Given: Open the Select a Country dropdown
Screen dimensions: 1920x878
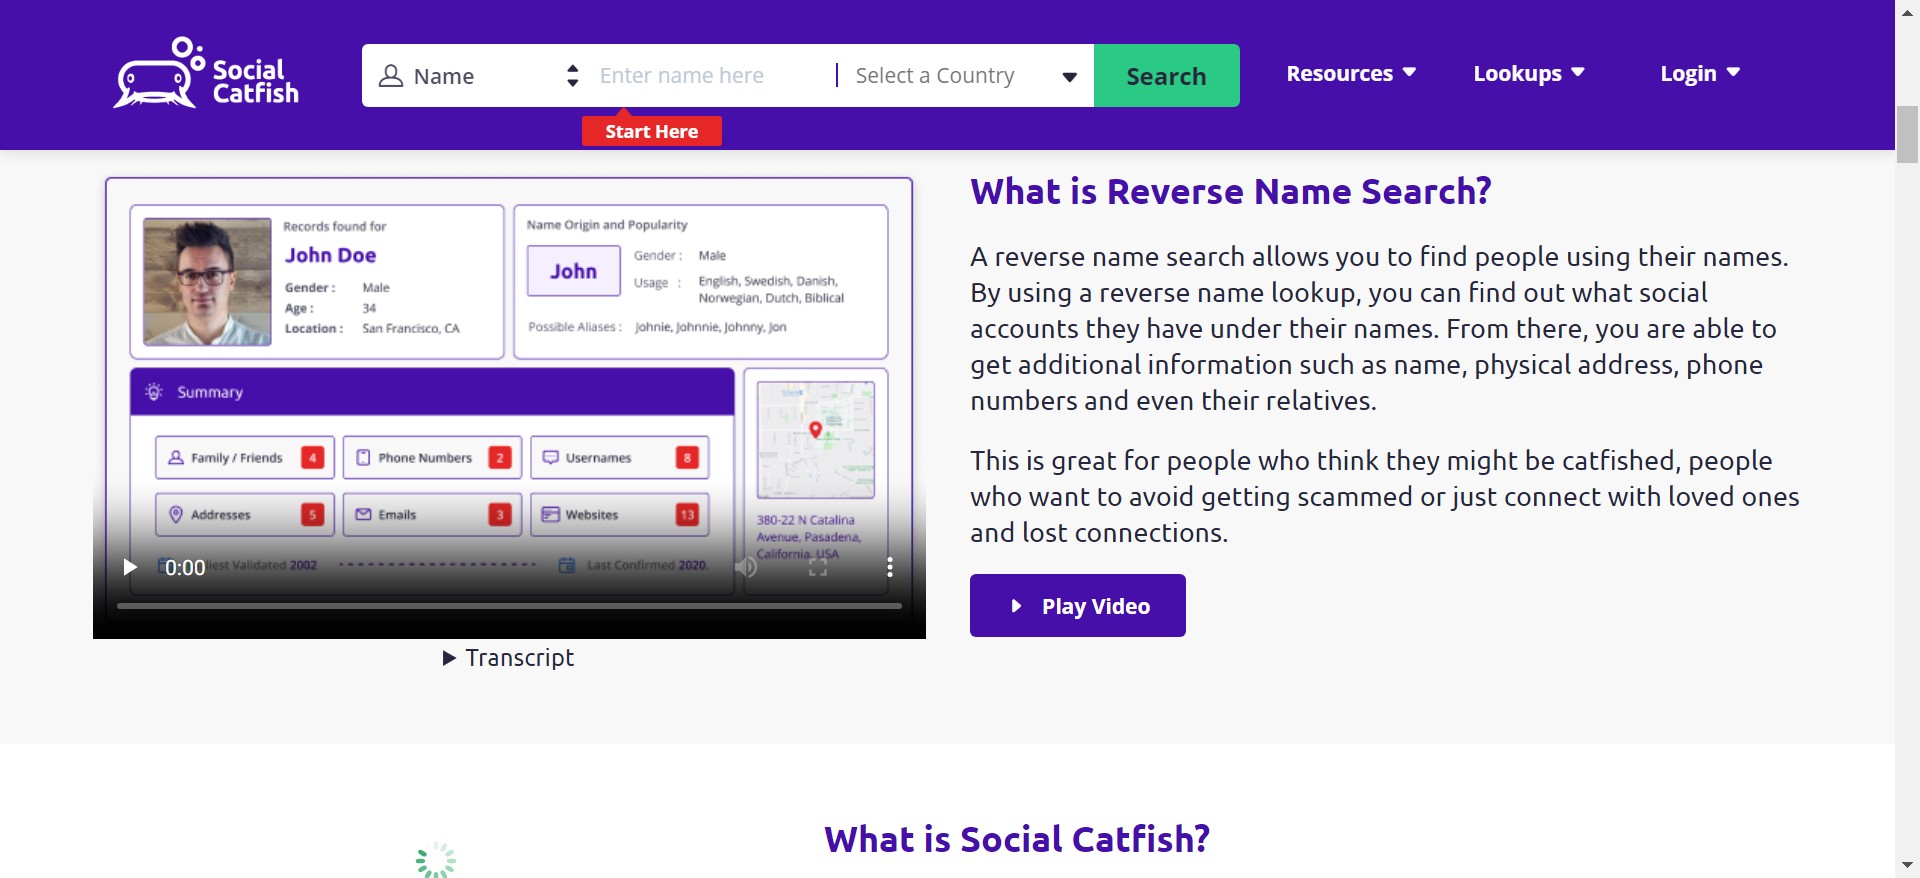Looking at the screenshot, I should [966, 76].
